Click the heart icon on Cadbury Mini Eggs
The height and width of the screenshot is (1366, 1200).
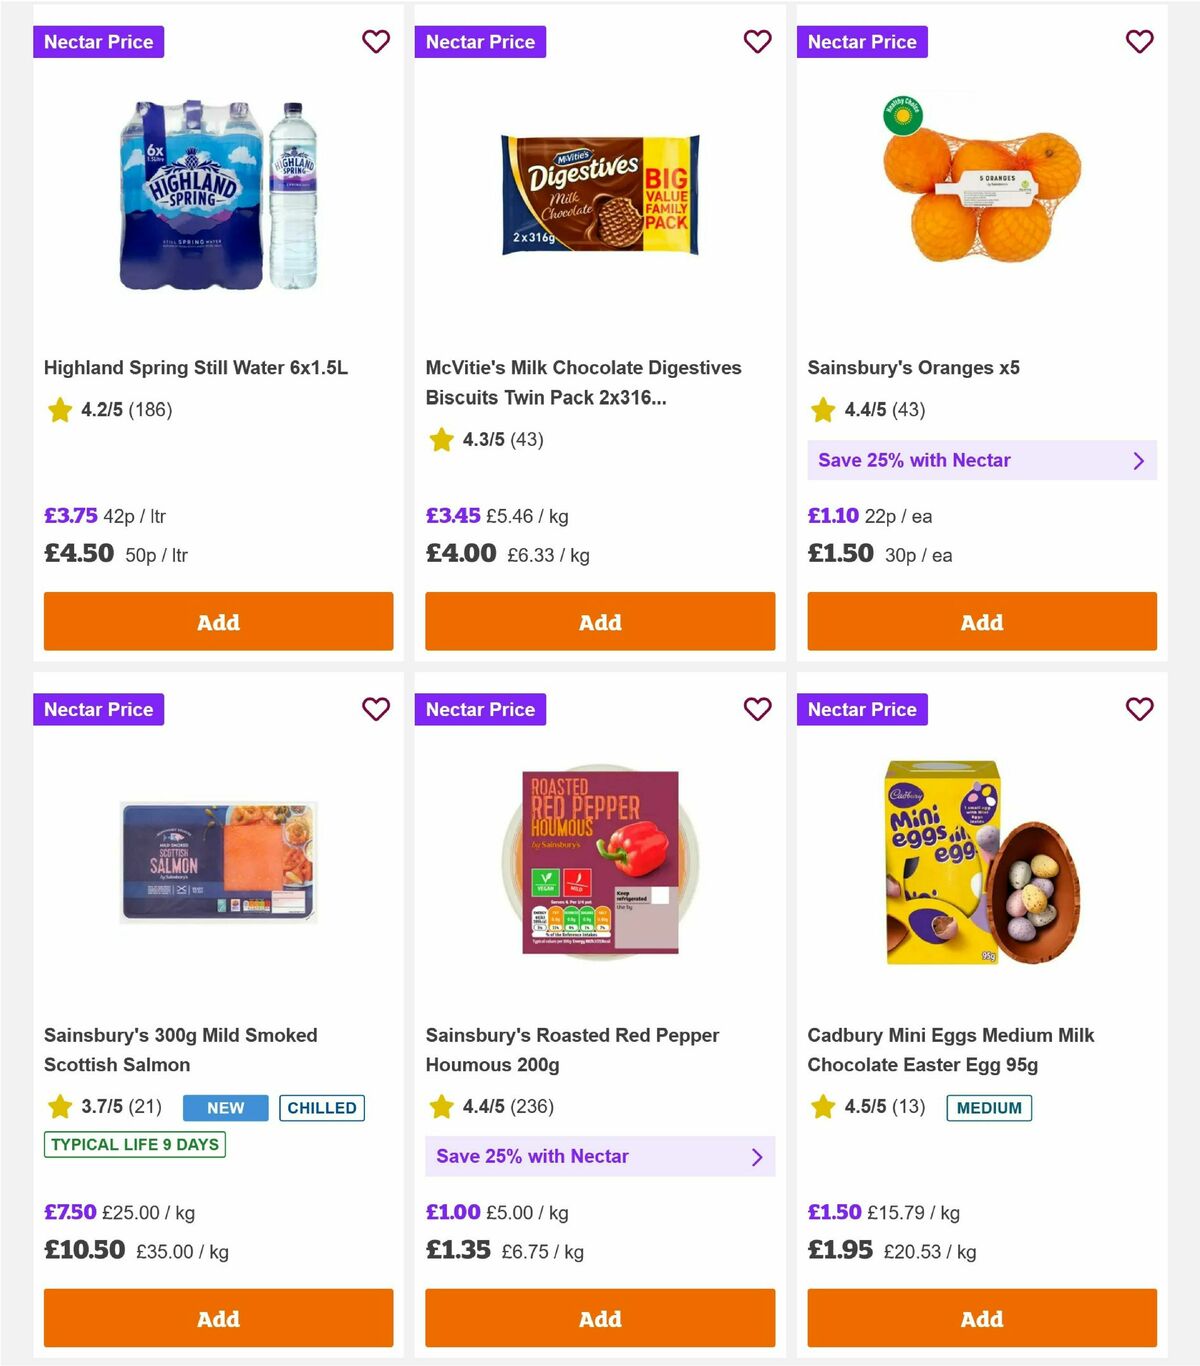pyautogui.click(x=1139, y=709)
